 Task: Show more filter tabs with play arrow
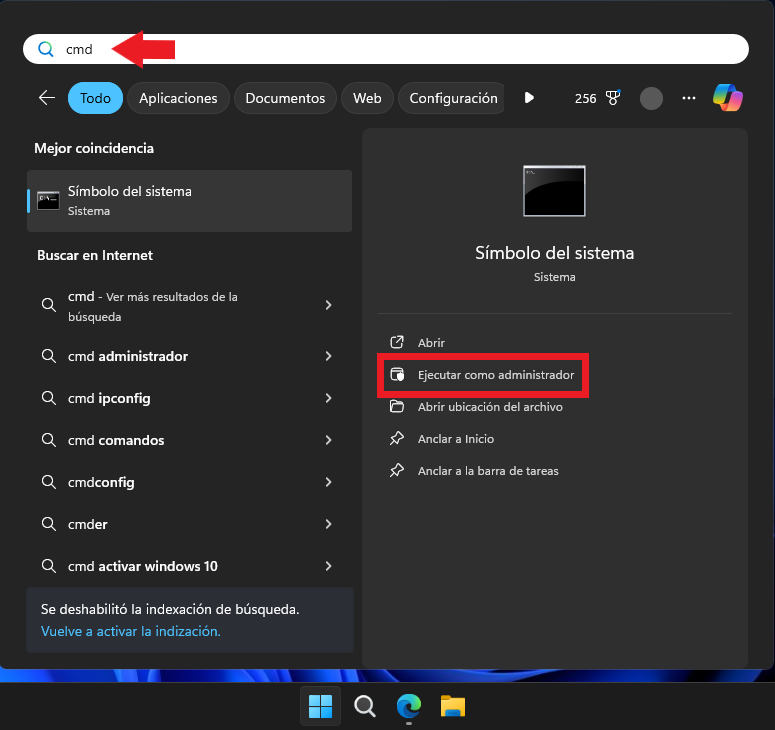click(x=529, y=98)
